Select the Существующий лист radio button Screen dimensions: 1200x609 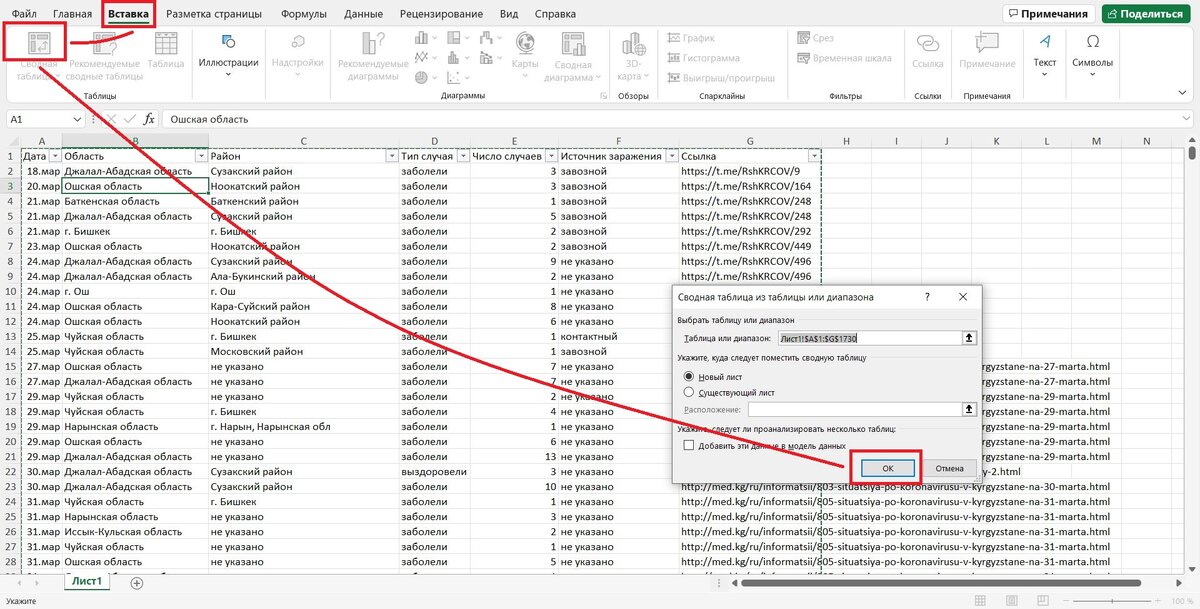click(688, 393)
